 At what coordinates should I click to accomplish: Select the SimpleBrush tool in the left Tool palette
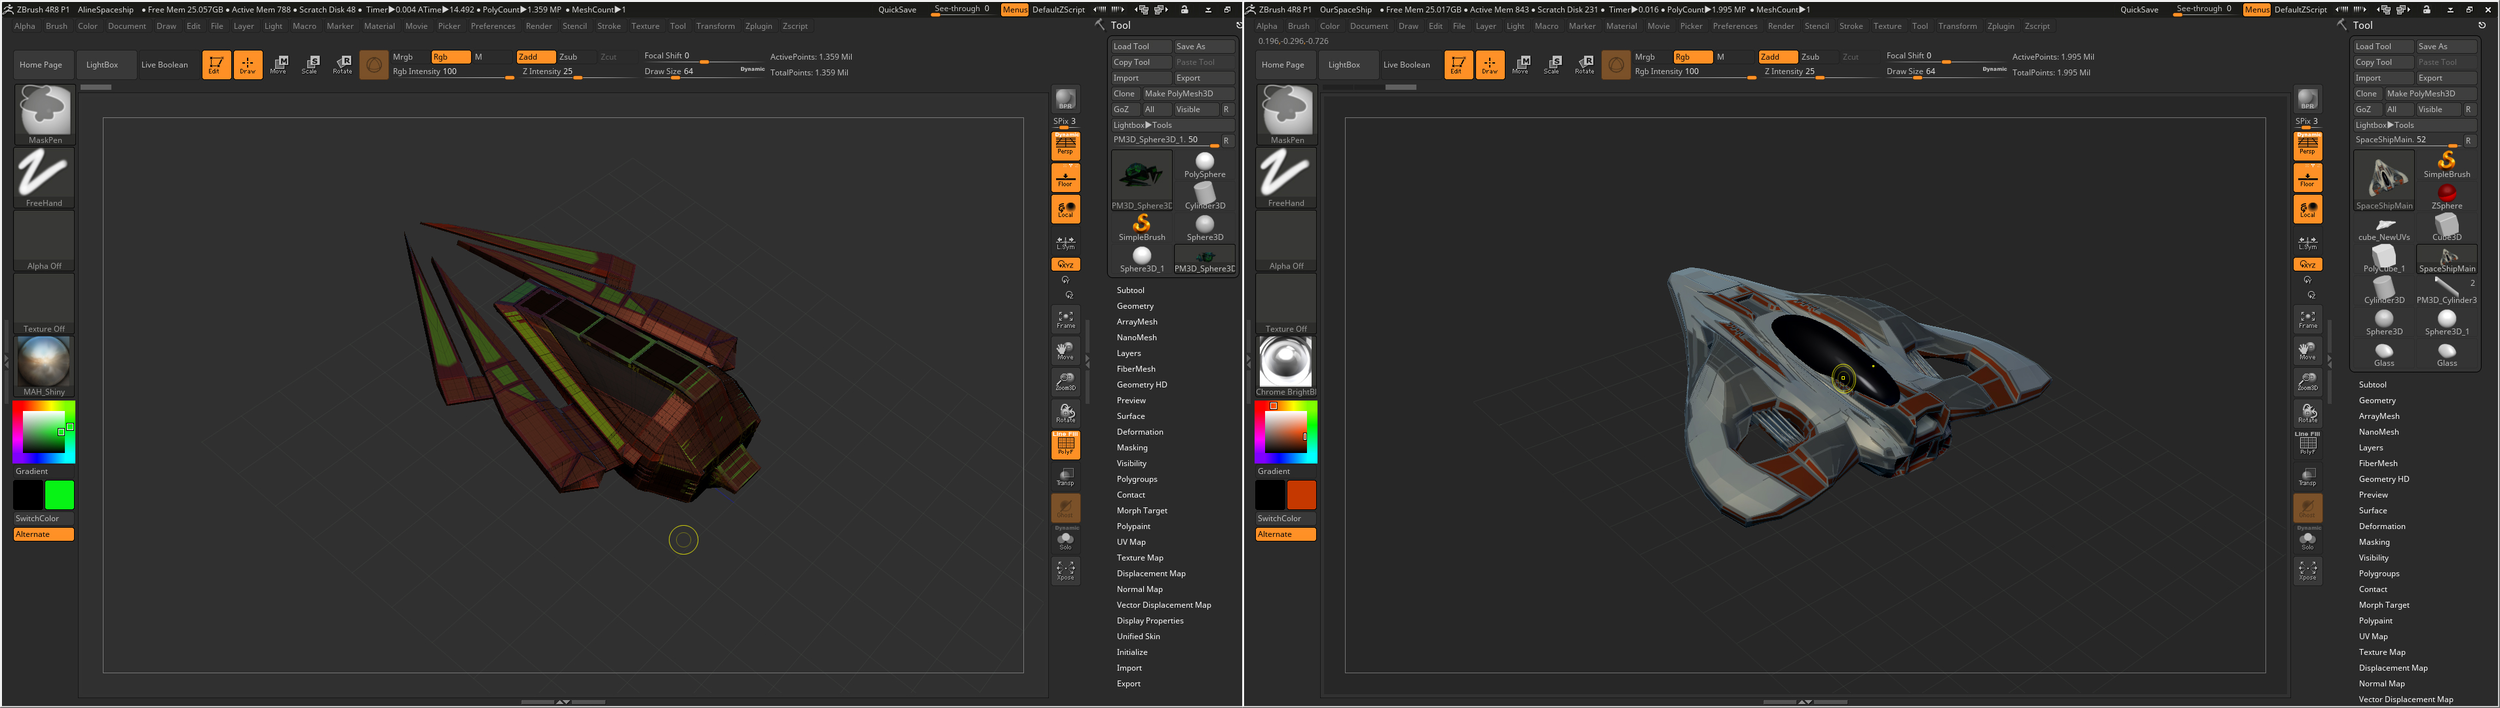tap(1141, 228)
